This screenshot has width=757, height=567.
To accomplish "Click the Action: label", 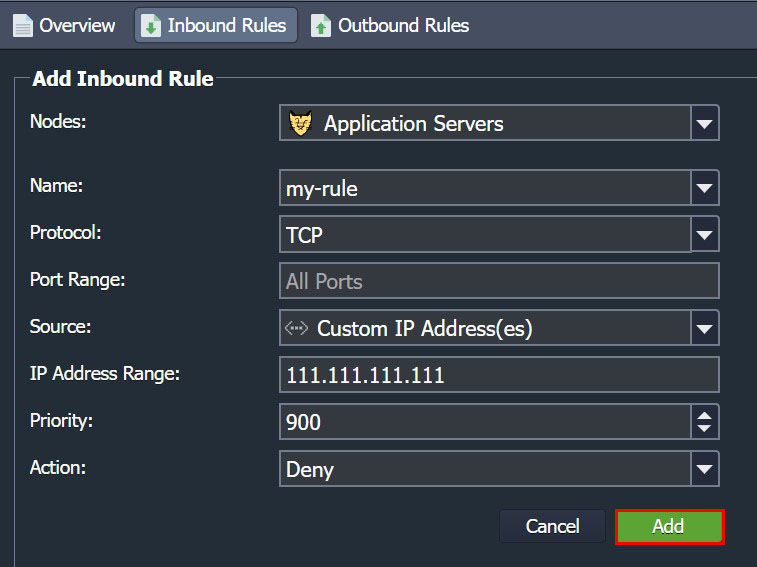I will click(58, 468).
